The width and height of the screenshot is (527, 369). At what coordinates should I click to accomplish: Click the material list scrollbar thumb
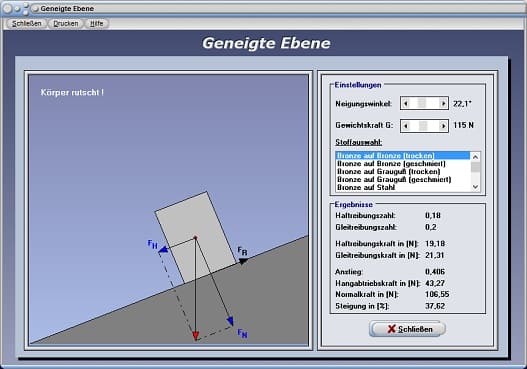coord(475,167)
